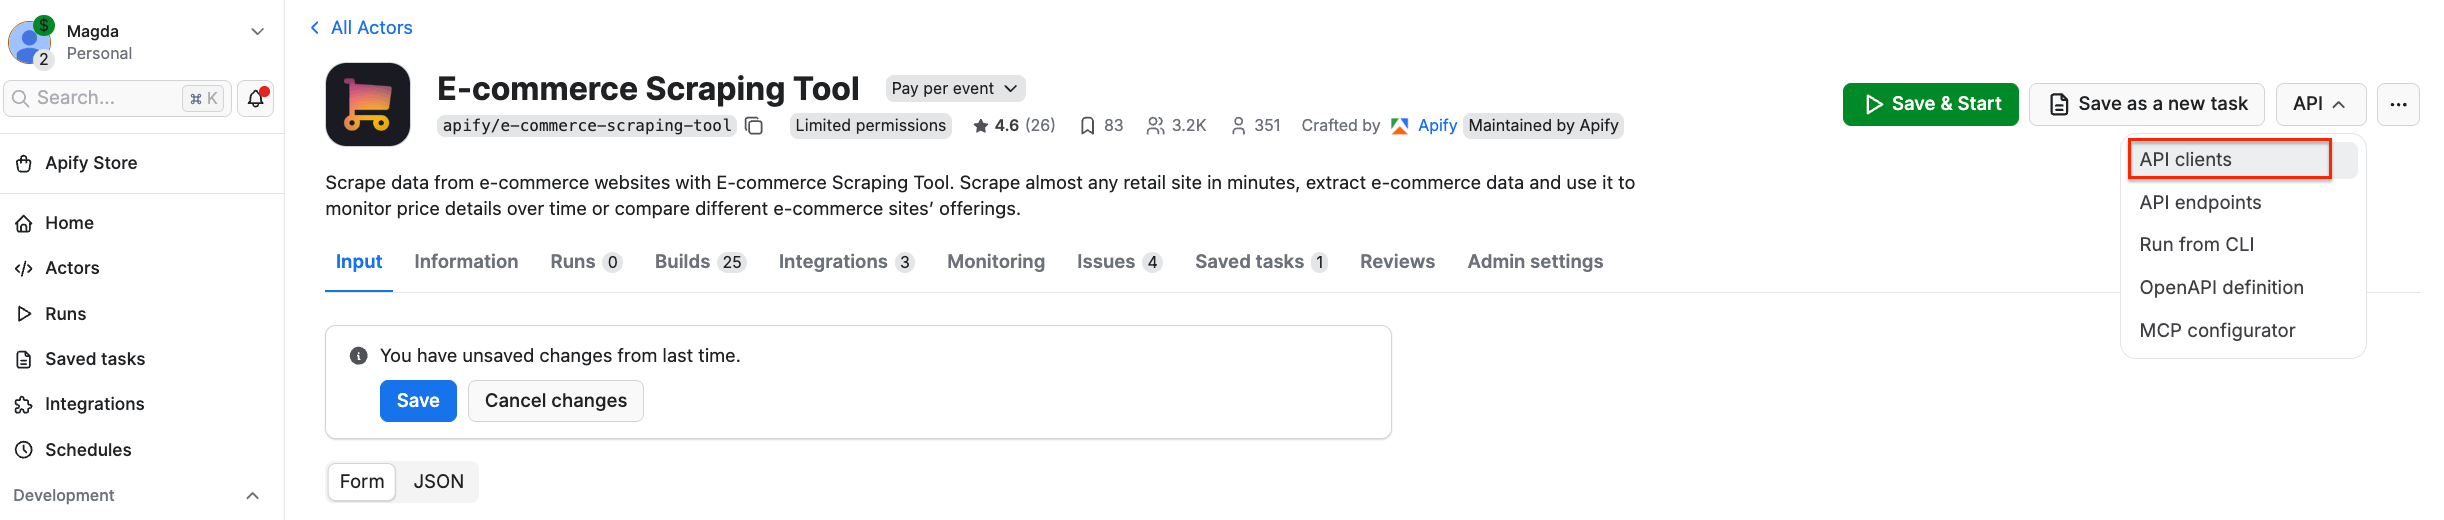Open the Reviews tab
The width and height of the screenshot is (2444, 520).
click(1397, 262)
